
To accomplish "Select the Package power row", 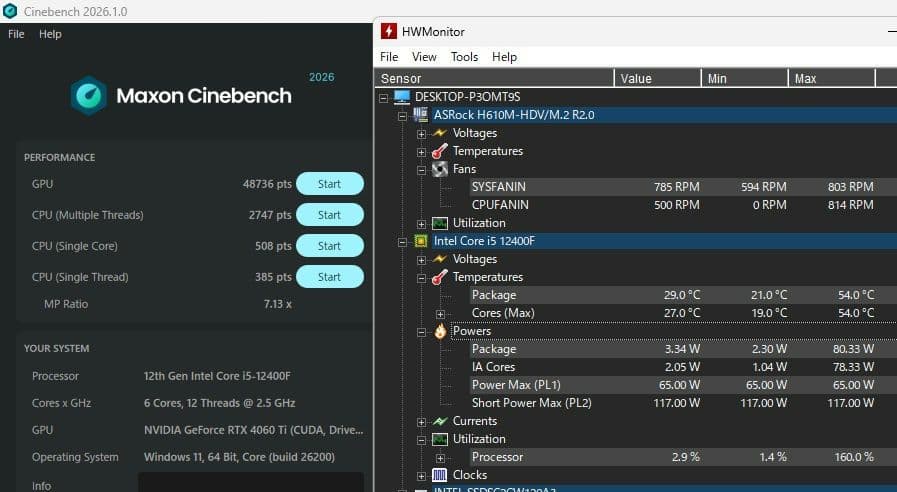I will pos(682,349).
